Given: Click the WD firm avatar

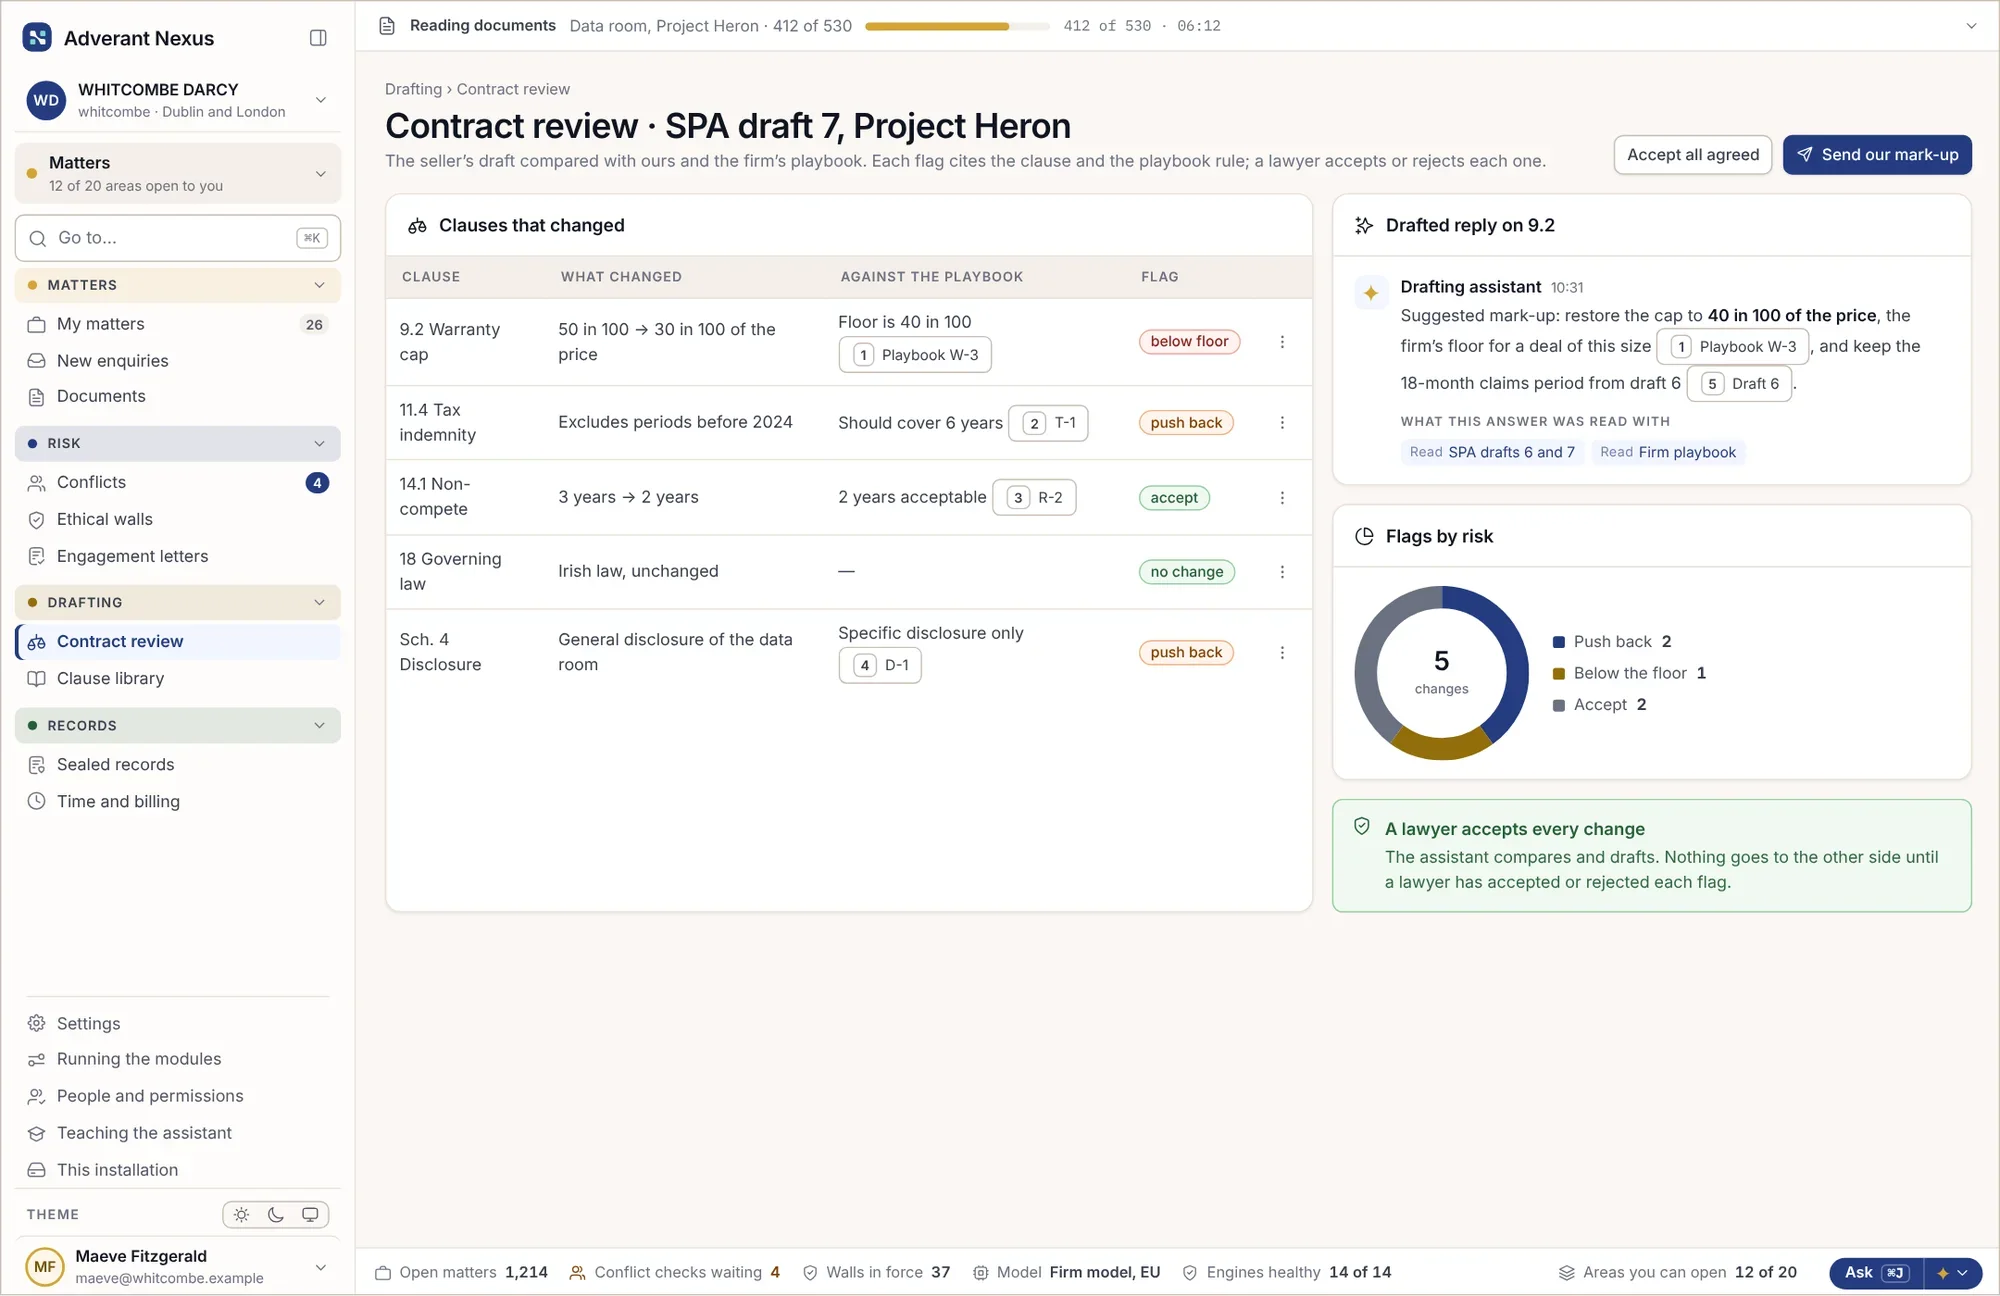Looking at the screenshot, I should pyautogui.click(x=46, y=101).
